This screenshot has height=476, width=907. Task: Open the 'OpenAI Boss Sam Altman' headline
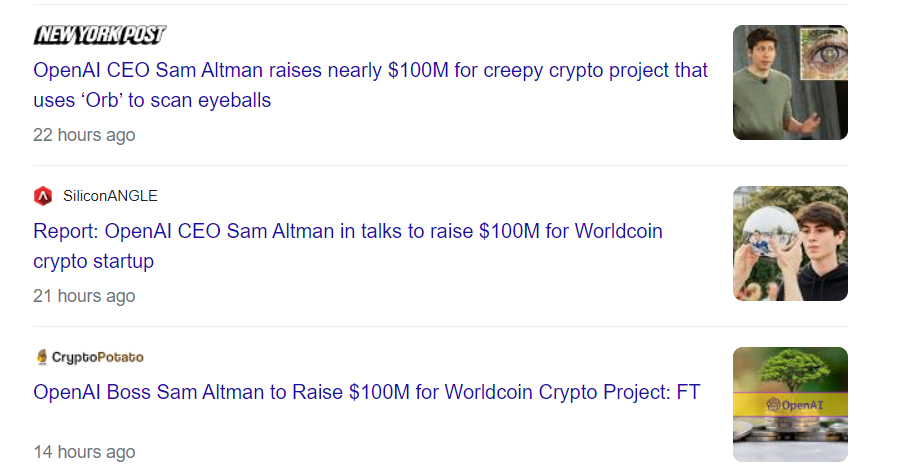coord(366,392)
